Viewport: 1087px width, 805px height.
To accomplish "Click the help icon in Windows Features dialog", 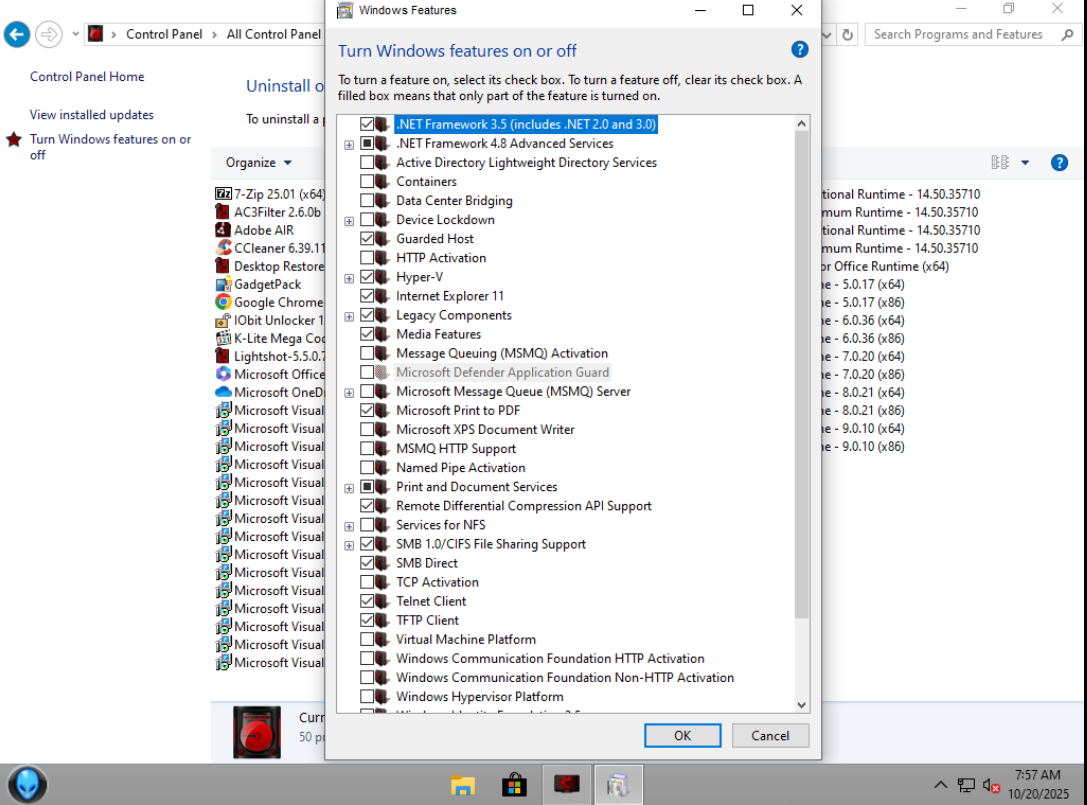I will tap(799, 50).
